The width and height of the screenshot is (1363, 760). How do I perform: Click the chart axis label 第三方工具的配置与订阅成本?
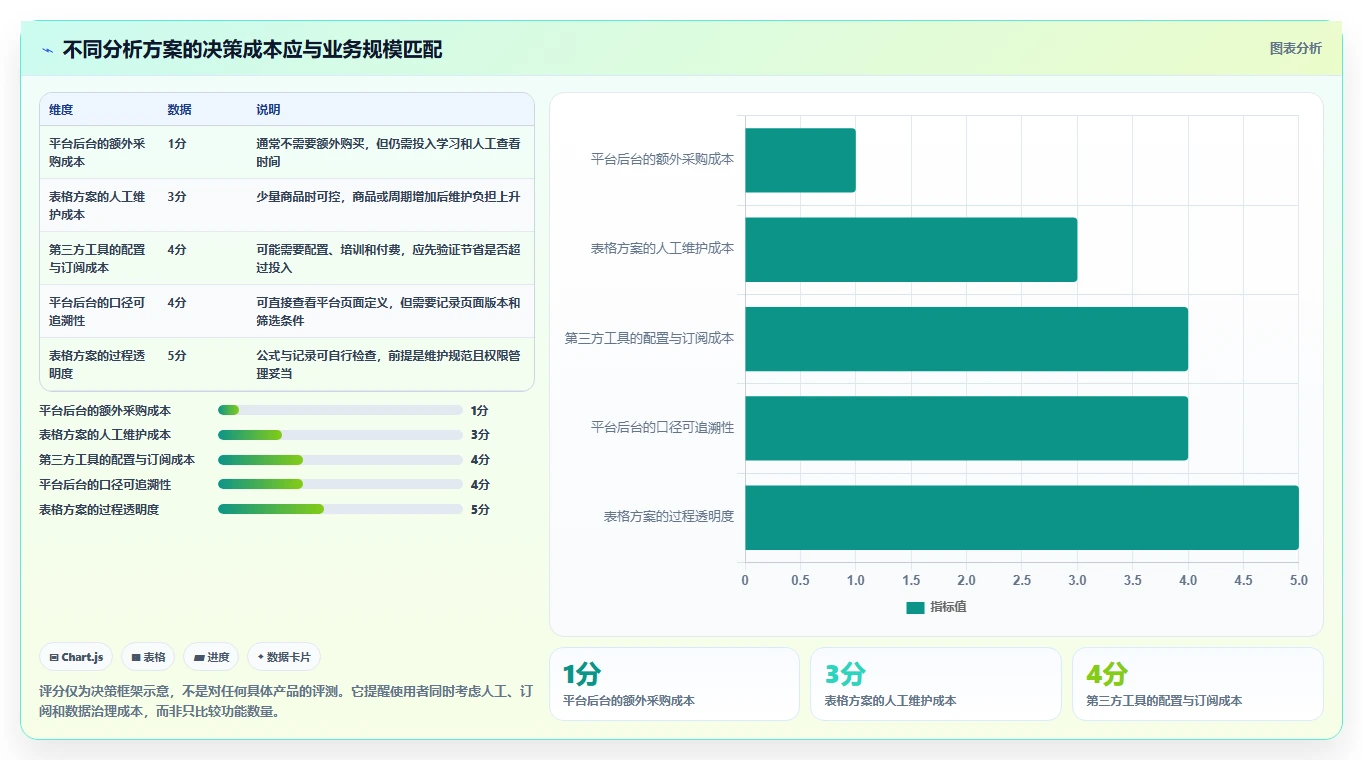[649, 338]
